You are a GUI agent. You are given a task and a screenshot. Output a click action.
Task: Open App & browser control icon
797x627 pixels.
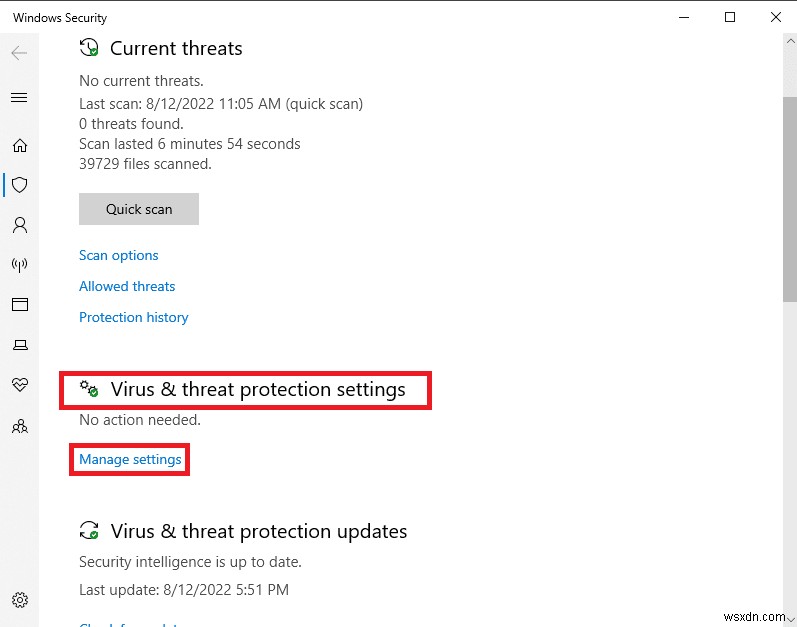coord(19,304)
